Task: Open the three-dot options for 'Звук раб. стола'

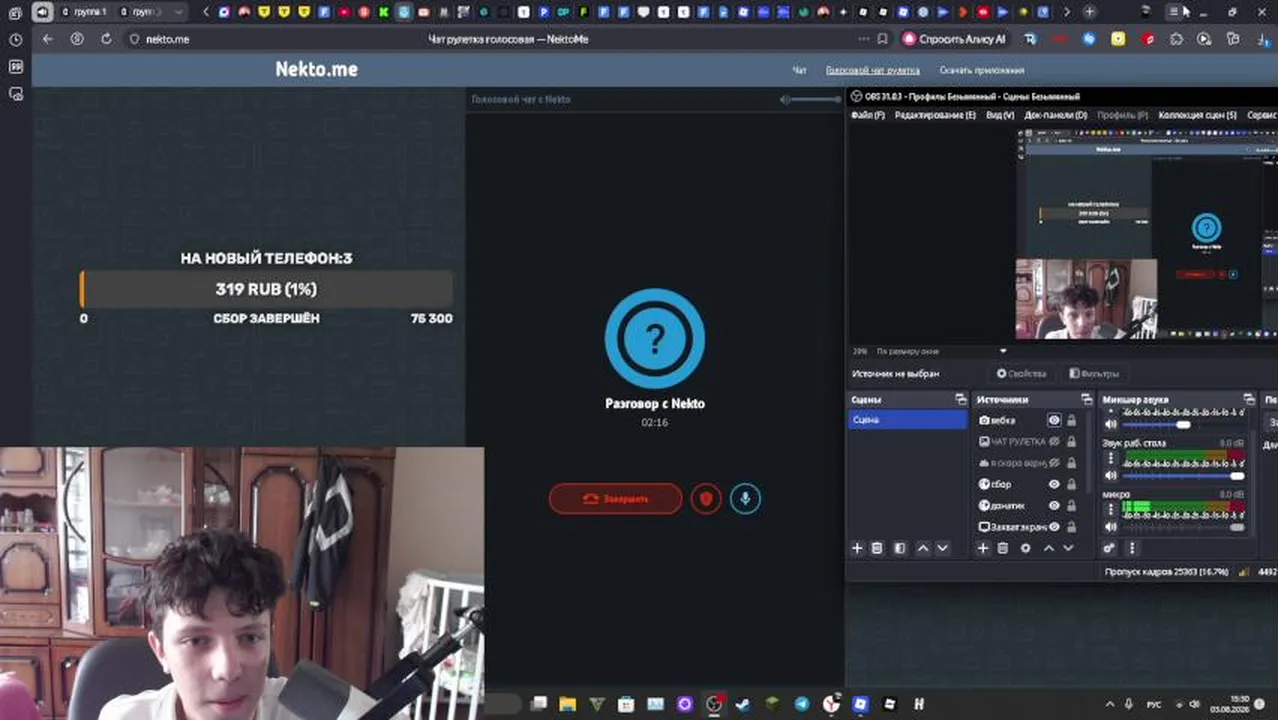Action: click(x=1110, y=460)
